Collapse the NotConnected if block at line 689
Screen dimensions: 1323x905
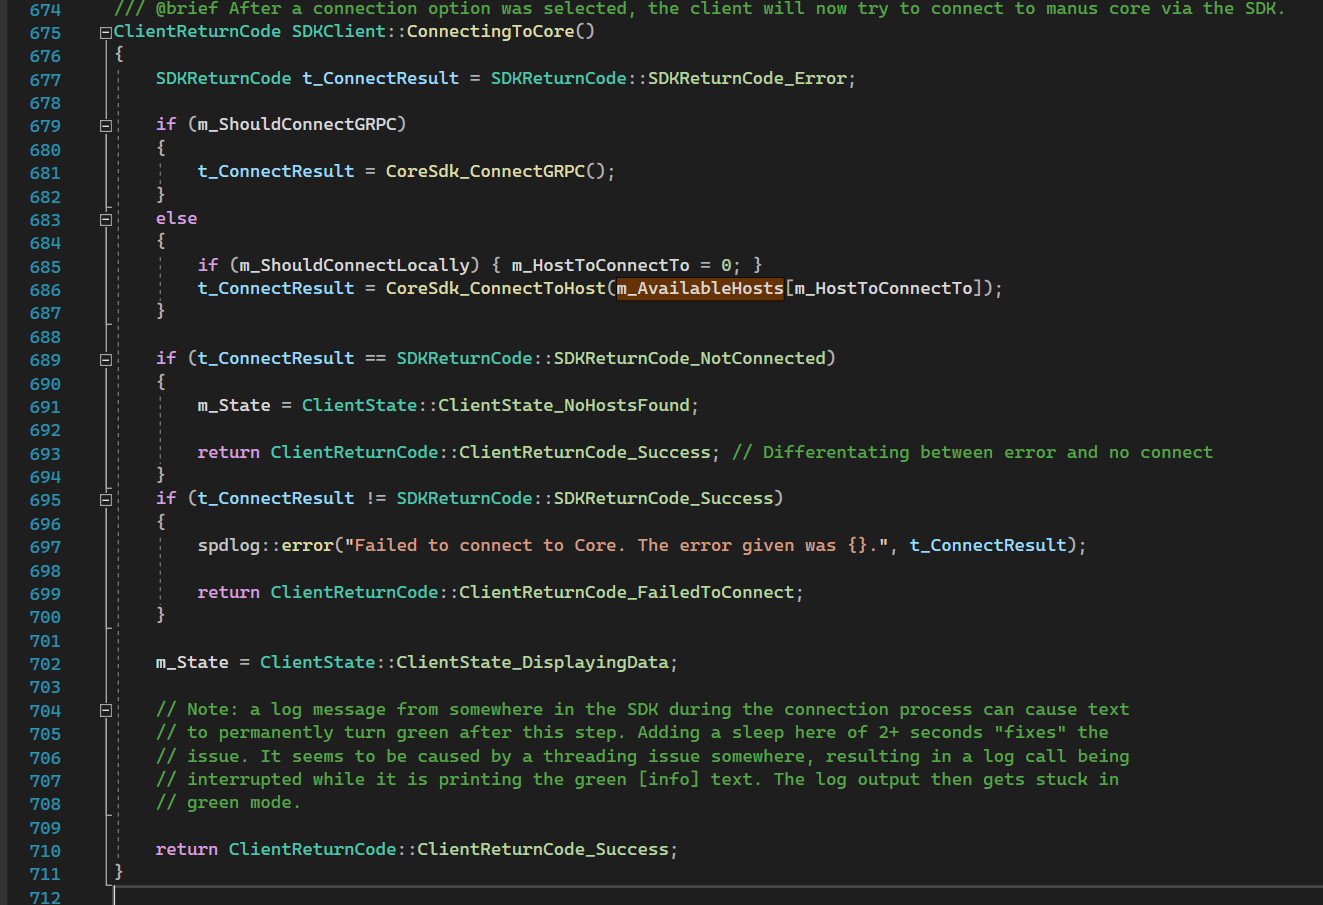click(105, 360)
